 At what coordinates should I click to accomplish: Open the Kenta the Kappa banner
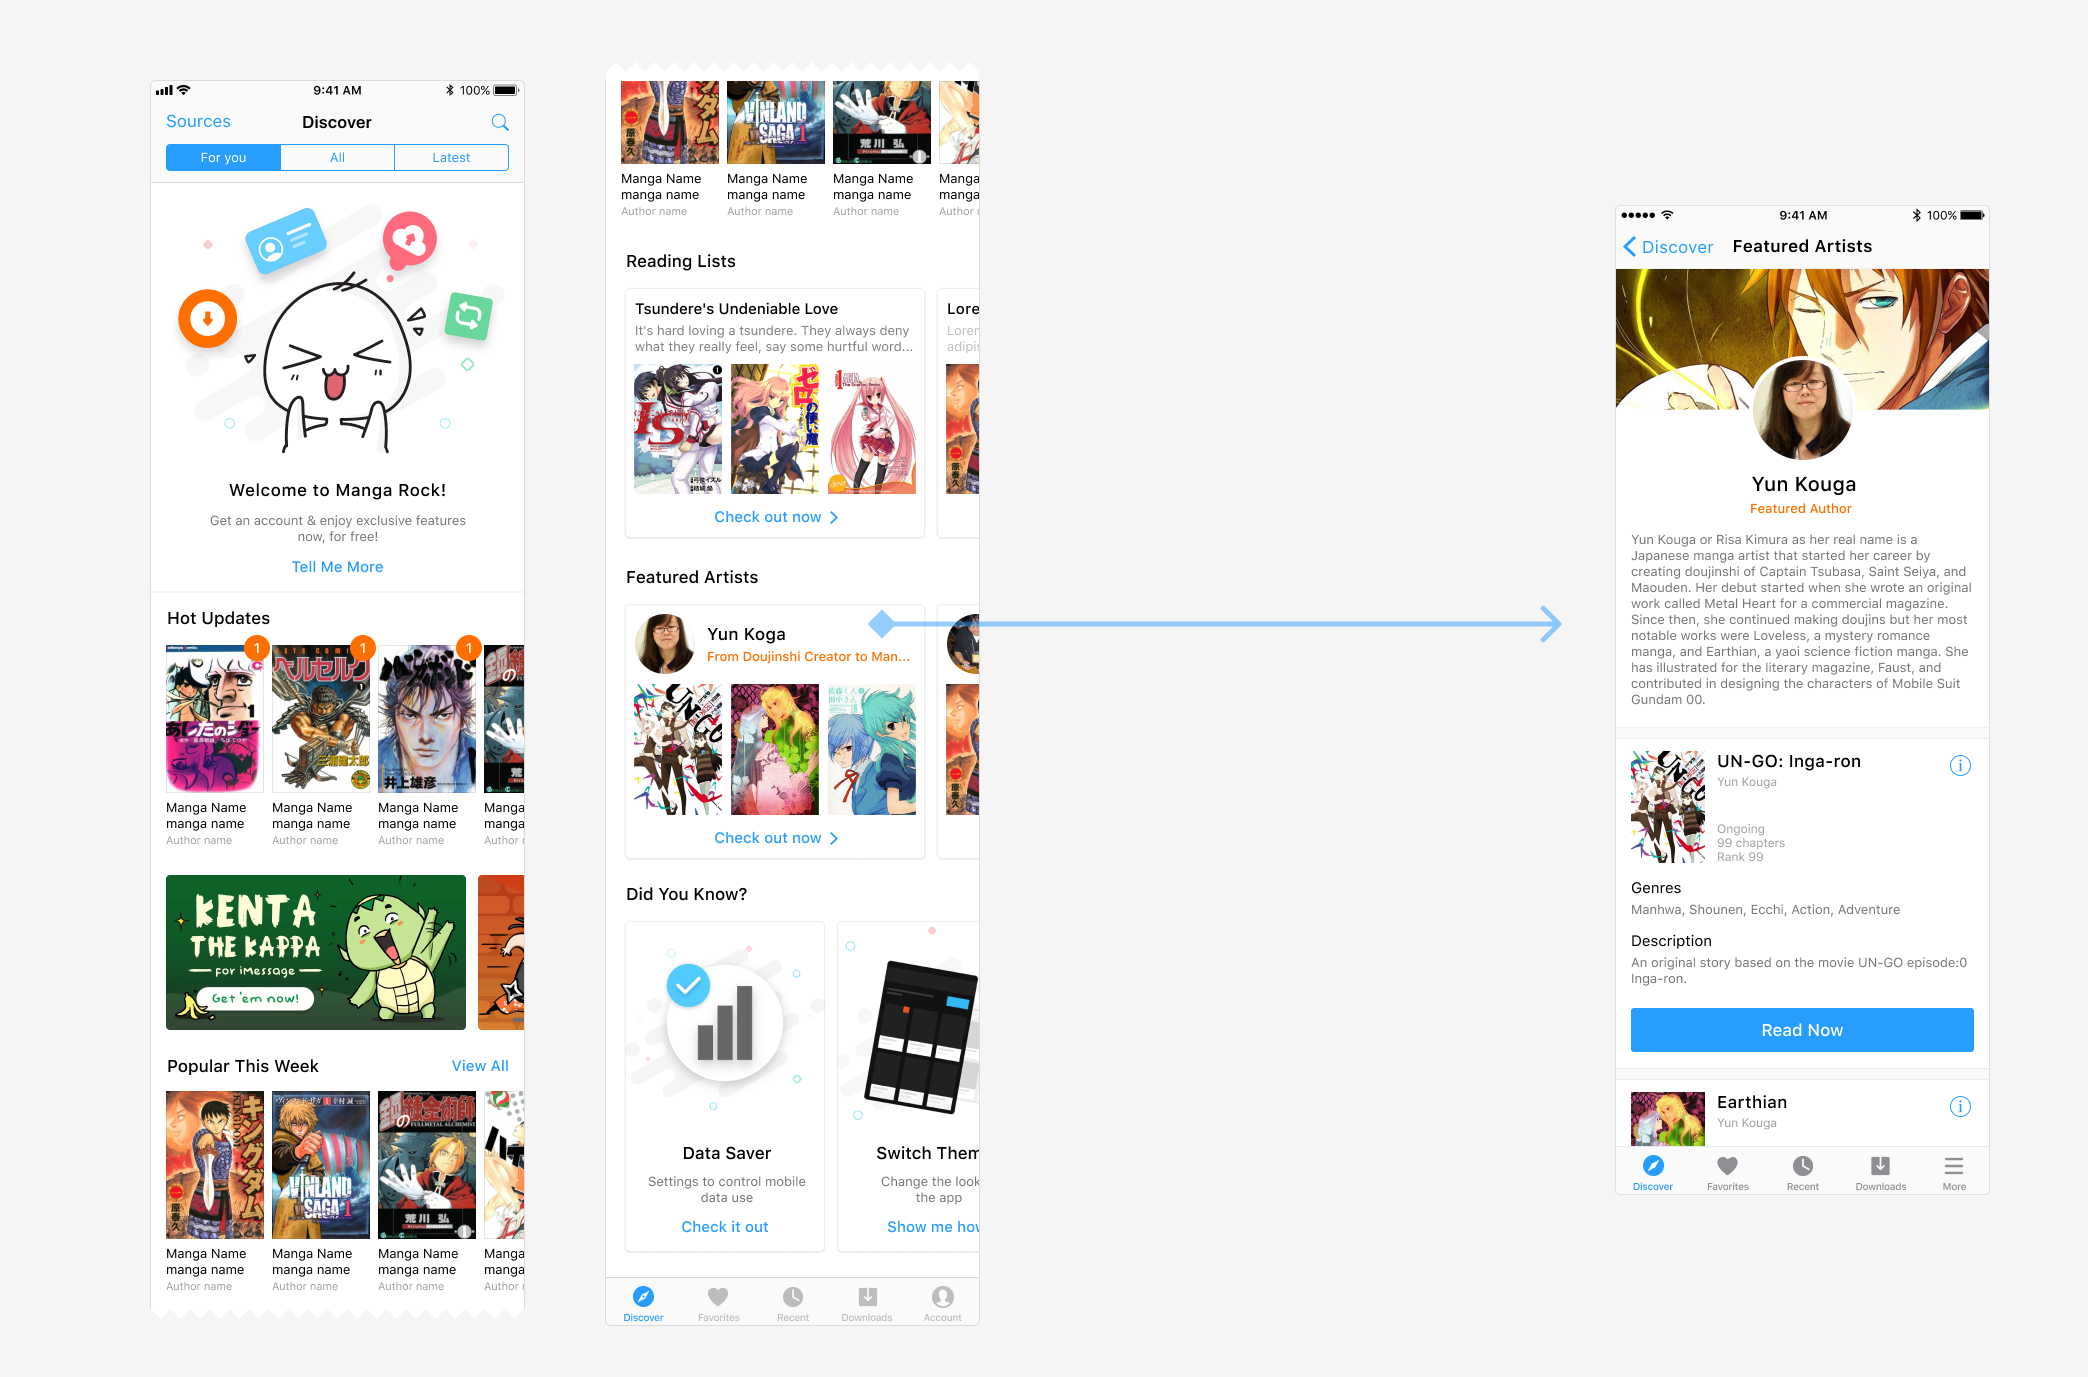tap(316, 952)
